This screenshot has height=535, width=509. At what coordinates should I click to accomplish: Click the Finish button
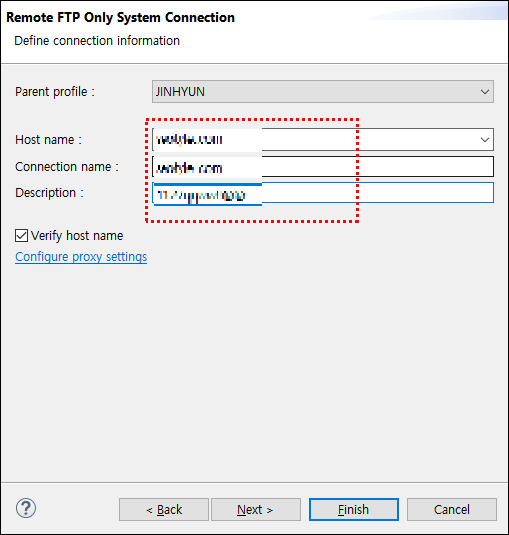354,509
